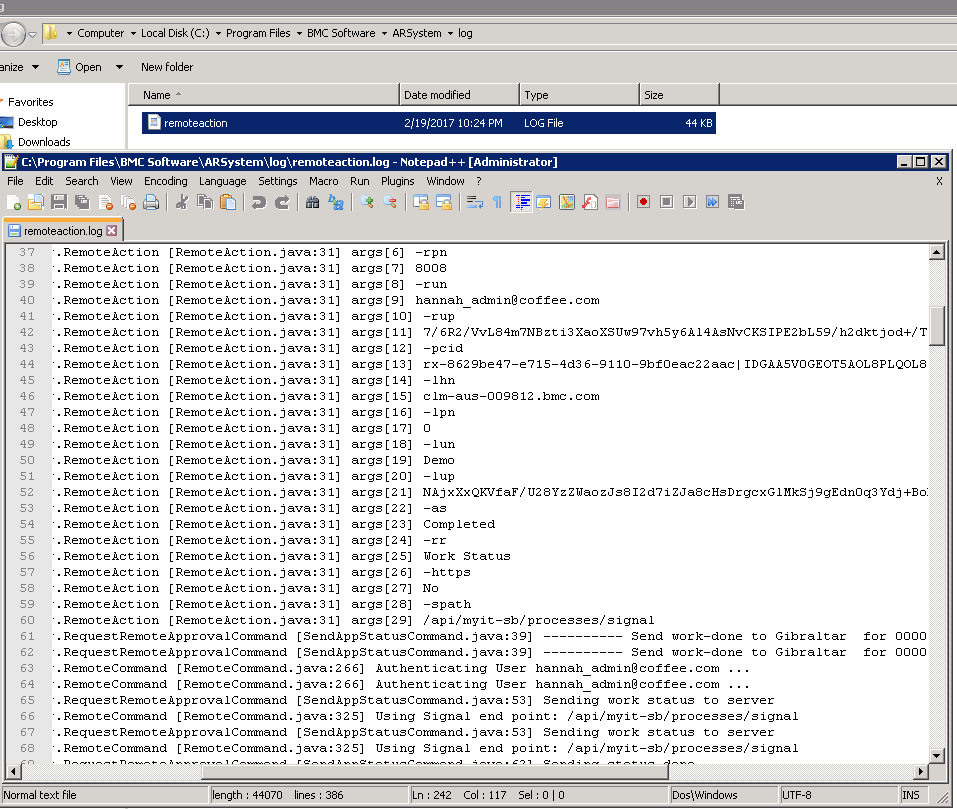957x809 pixels.
Task: Click the Open file toolbar icon
Action: pyautogui.click(x=36, y=203)
